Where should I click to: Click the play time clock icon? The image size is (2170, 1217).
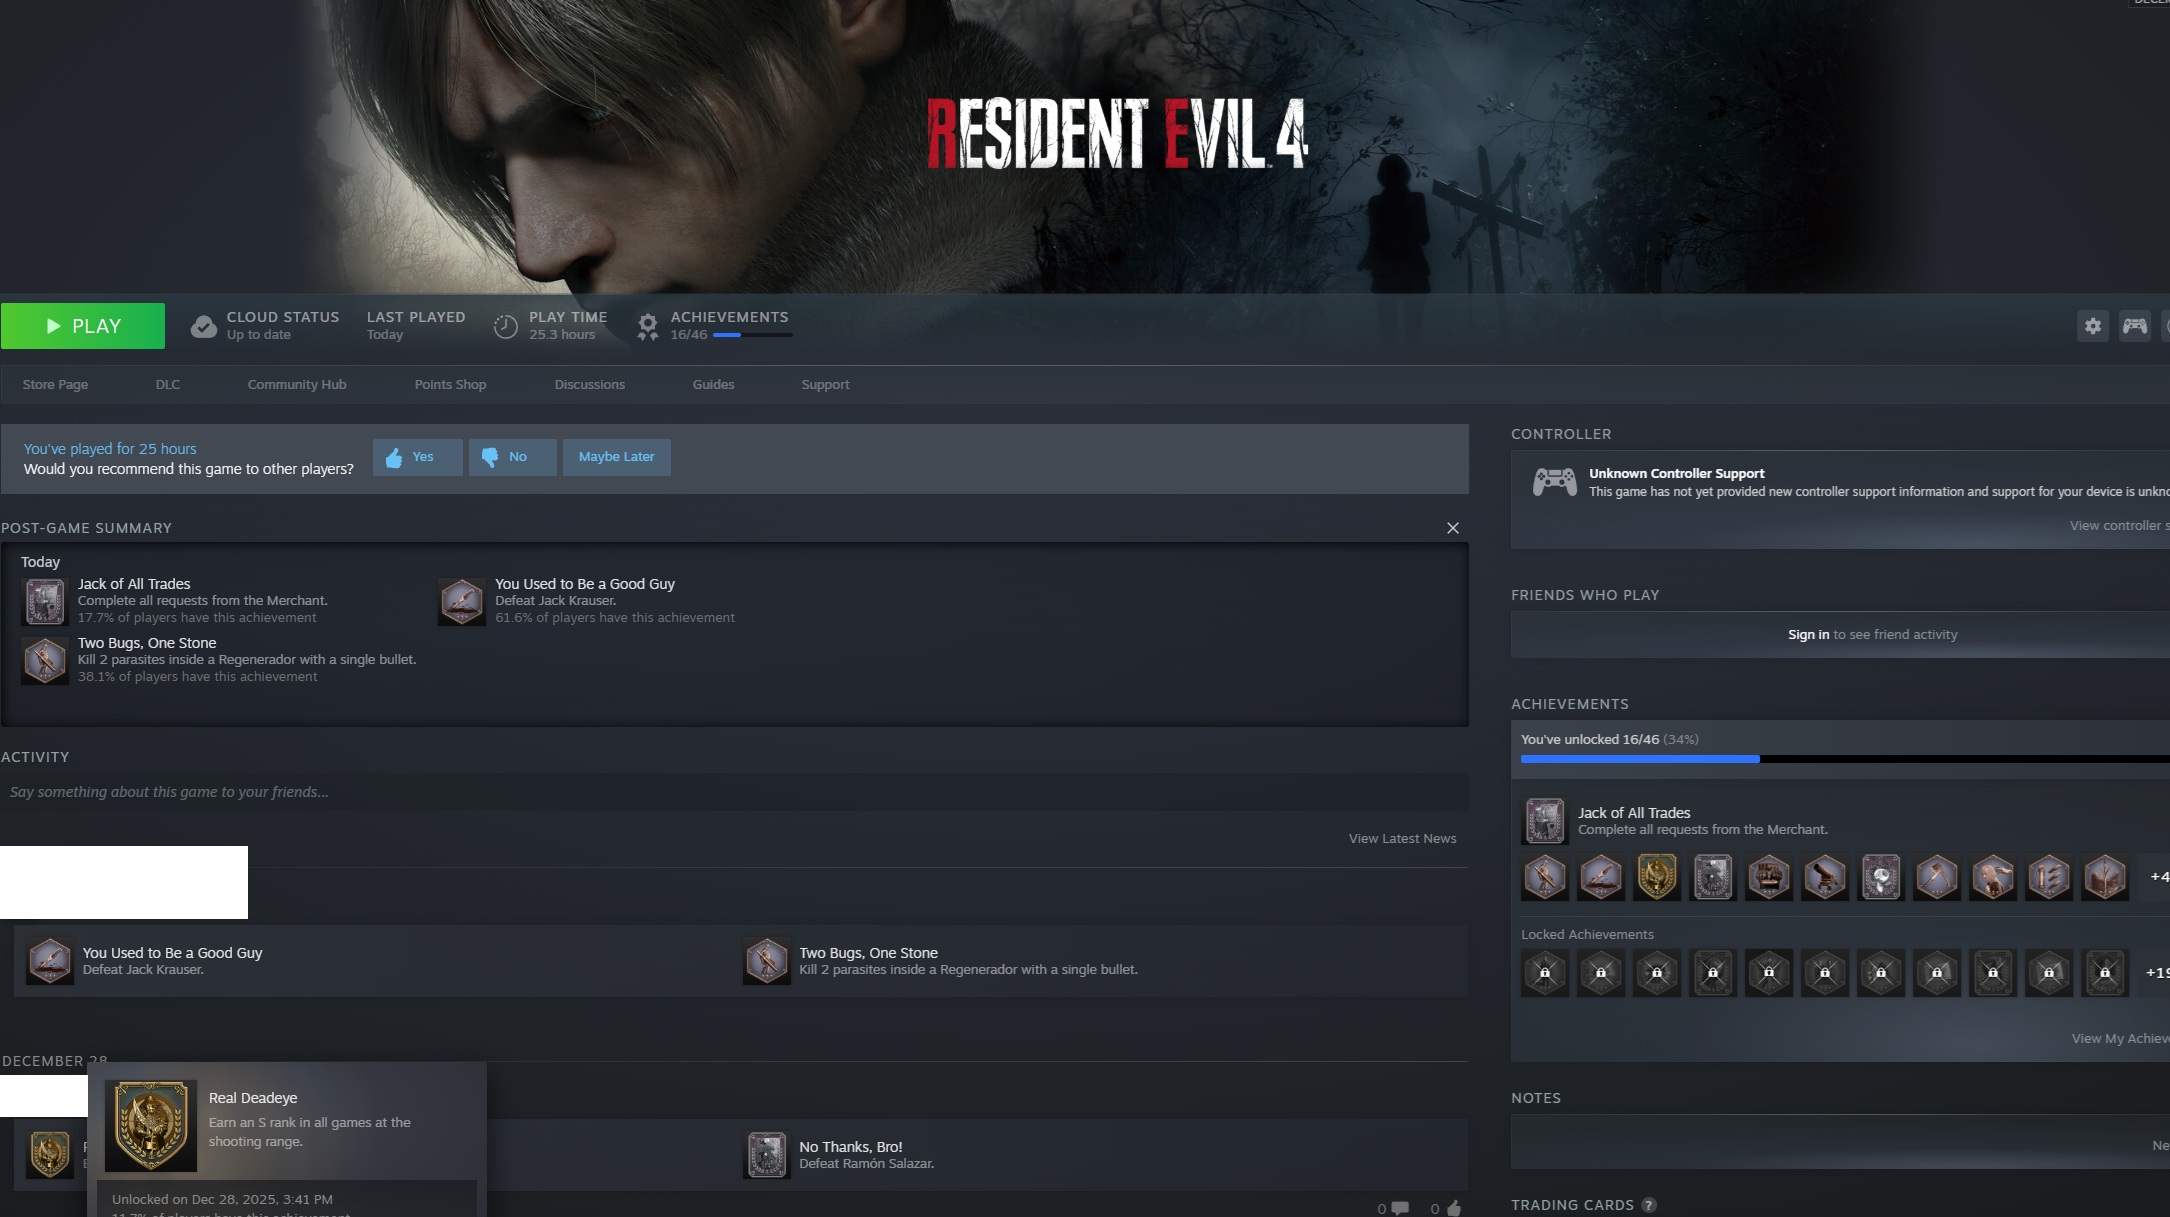(x=506, y=326)
